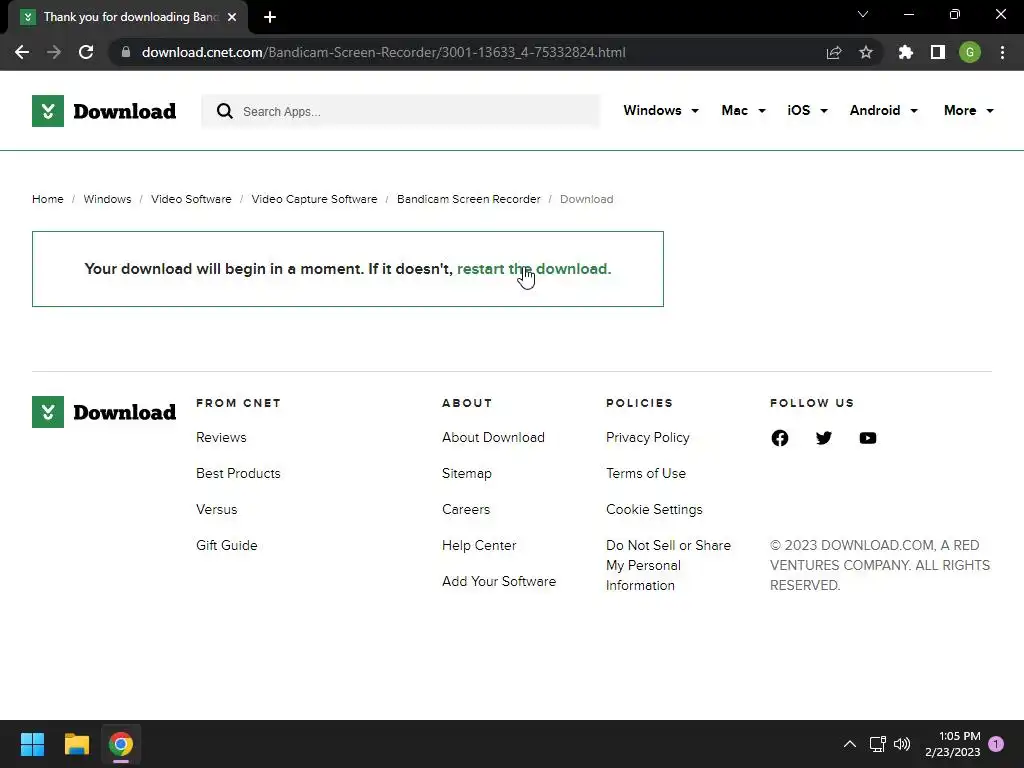Image resolution: width=1024 pixels, height=768 pixels.
Task: Click the address bar URL
Action: [383, 52]
